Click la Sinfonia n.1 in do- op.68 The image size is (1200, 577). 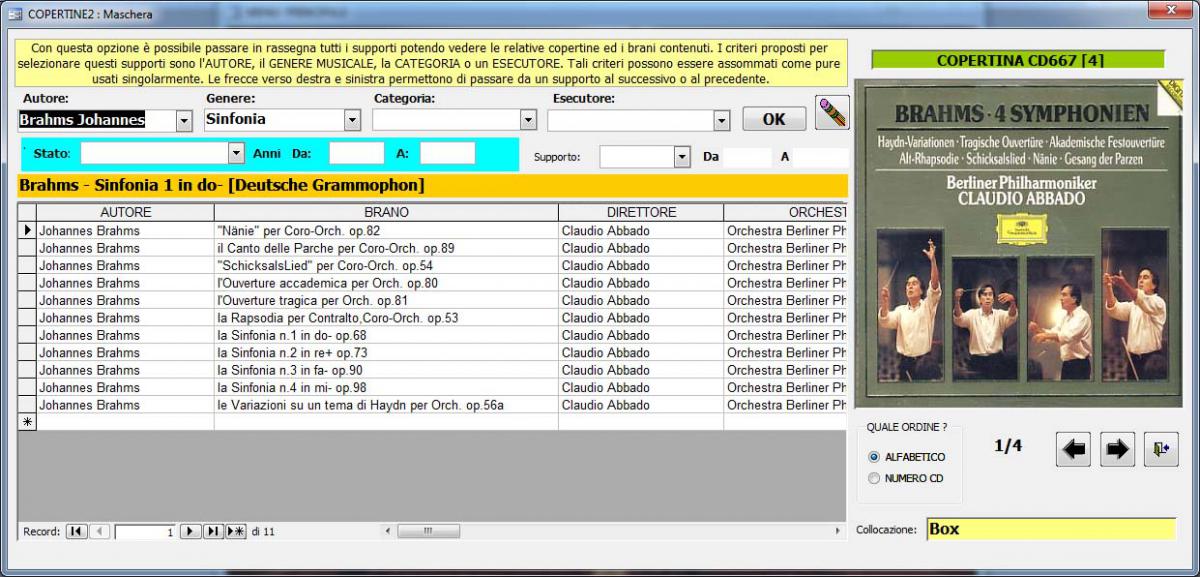click(386, 335)
